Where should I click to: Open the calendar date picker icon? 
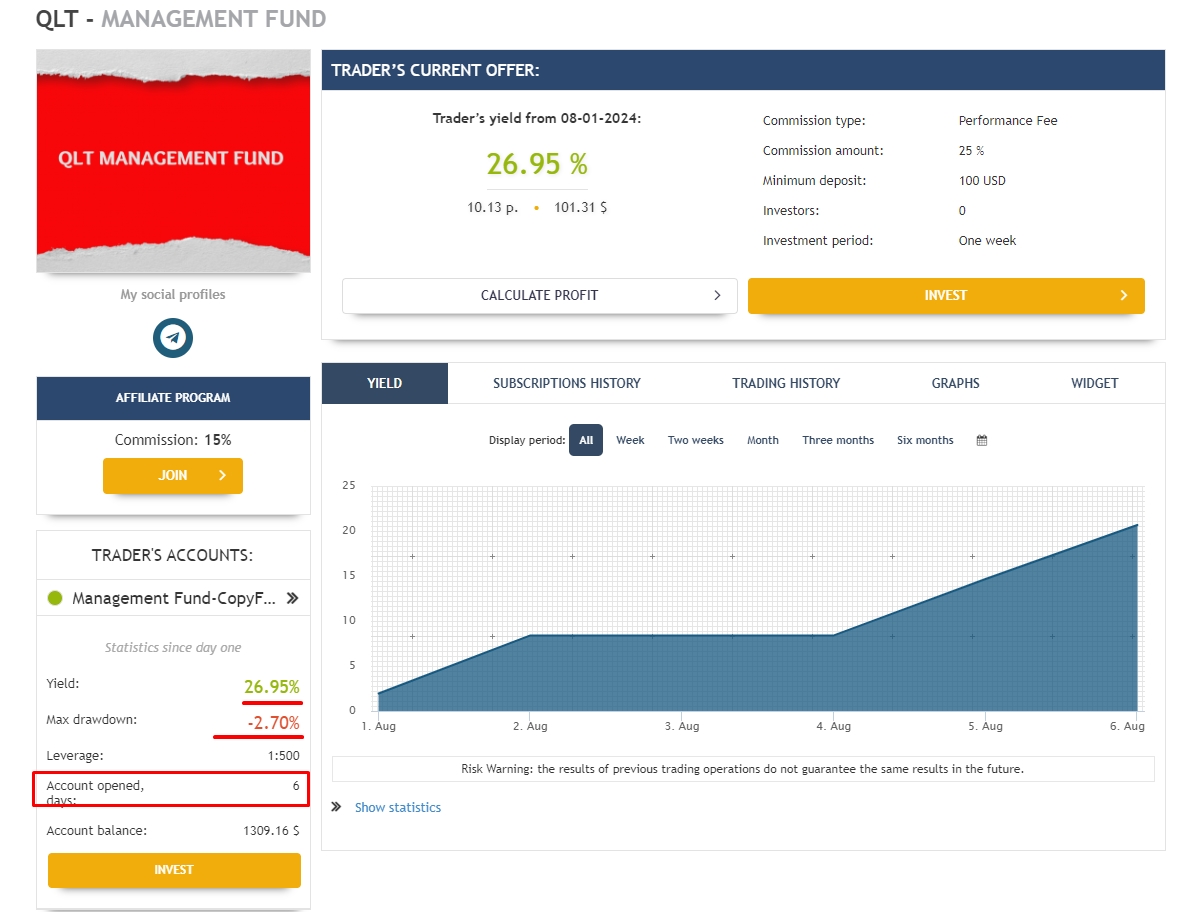pos(982,440)
